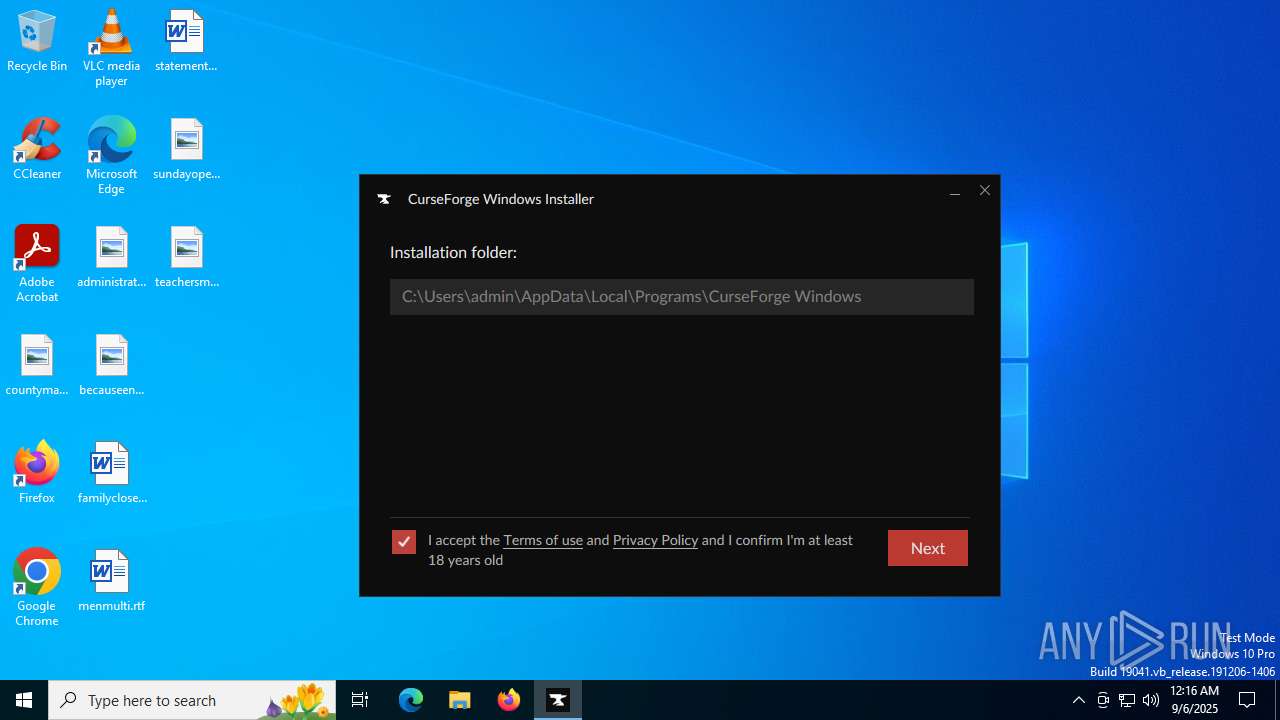The width and height of the screenshot is (1280, 720).
Task: Open Firefox from the taskbar
Action: pos(509,700)
